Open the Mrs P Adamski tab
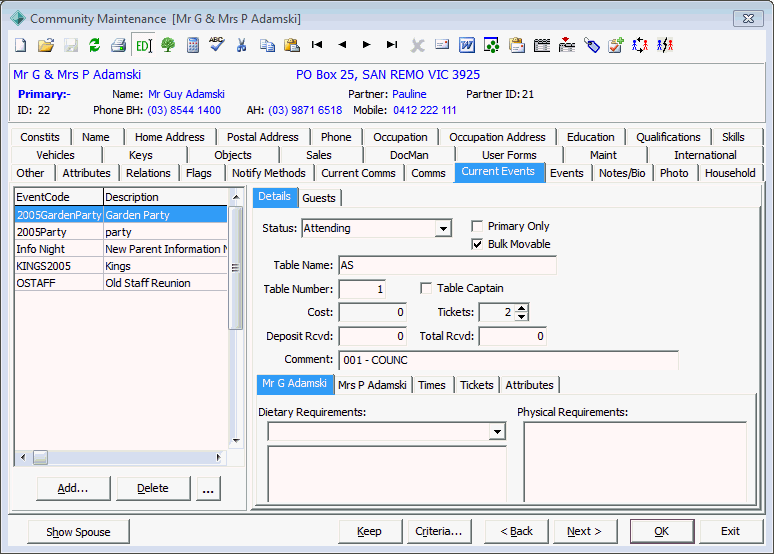Viewport: 774px width, 554px height. click(372, 385)
